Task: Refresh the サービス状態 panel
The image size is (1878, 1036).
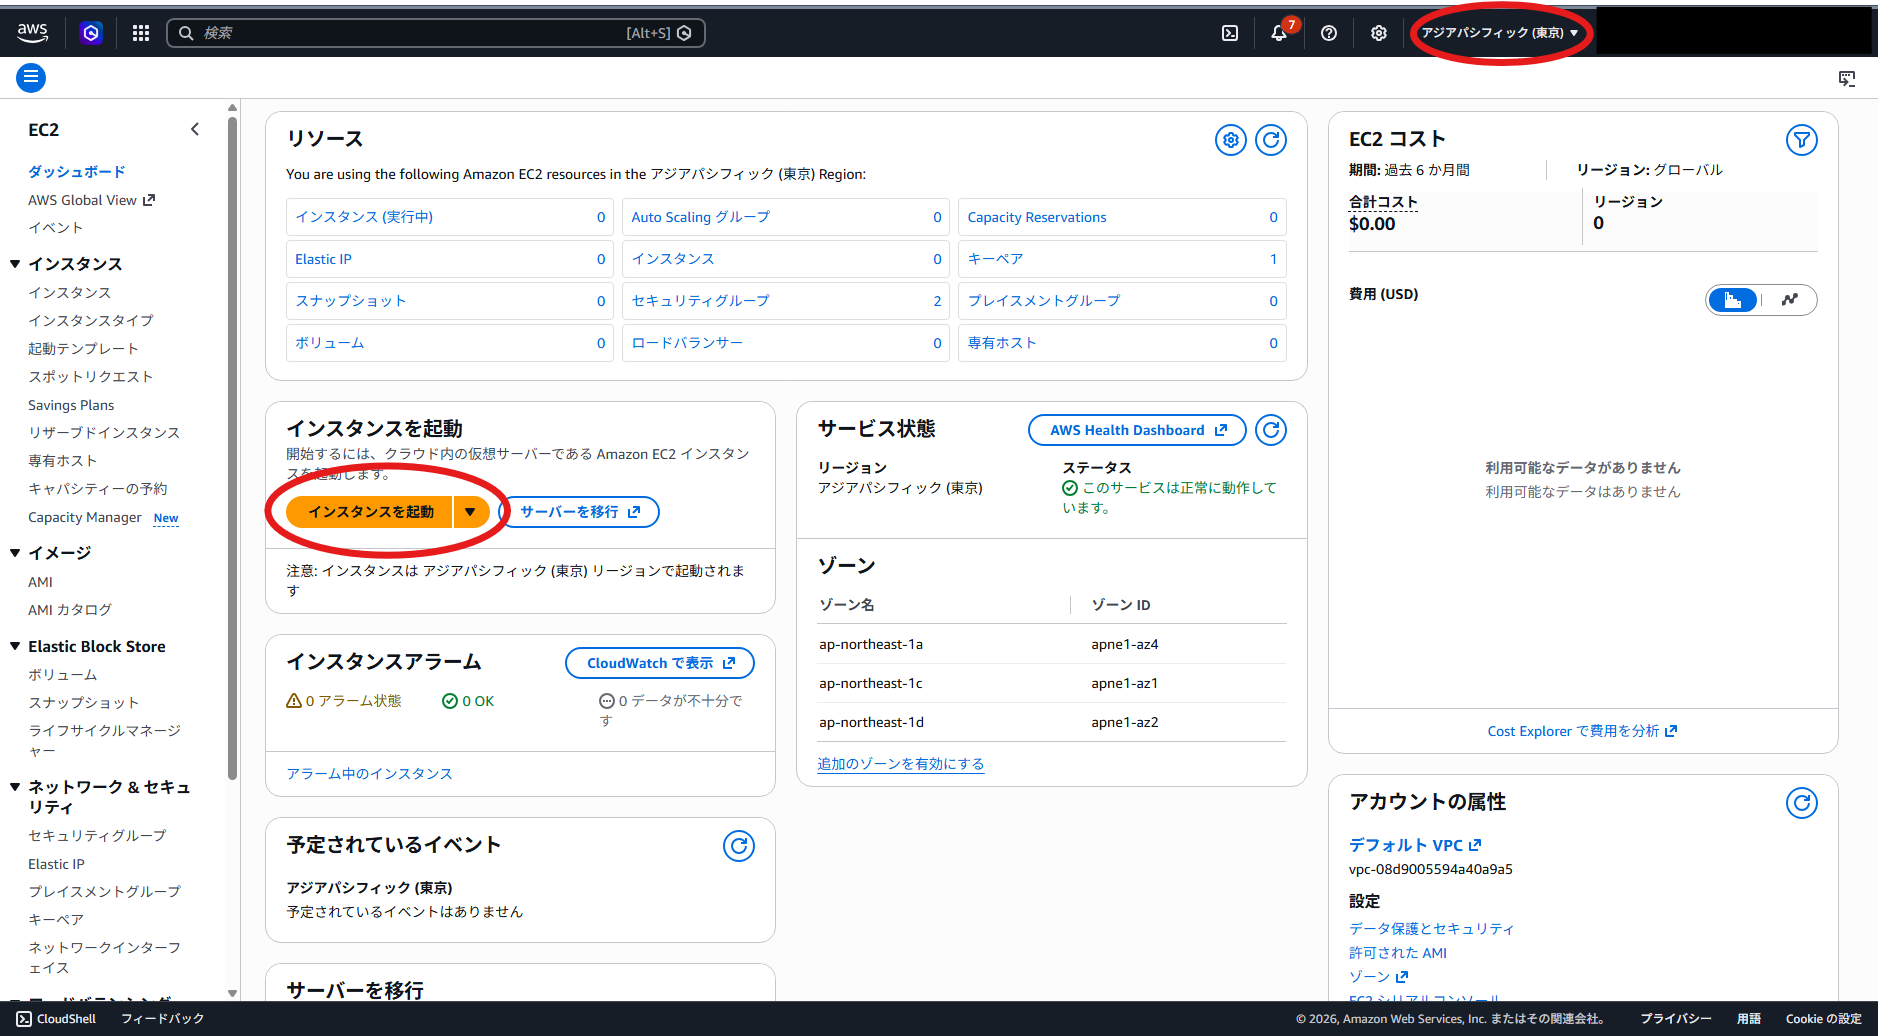Action: [1271, 430]
